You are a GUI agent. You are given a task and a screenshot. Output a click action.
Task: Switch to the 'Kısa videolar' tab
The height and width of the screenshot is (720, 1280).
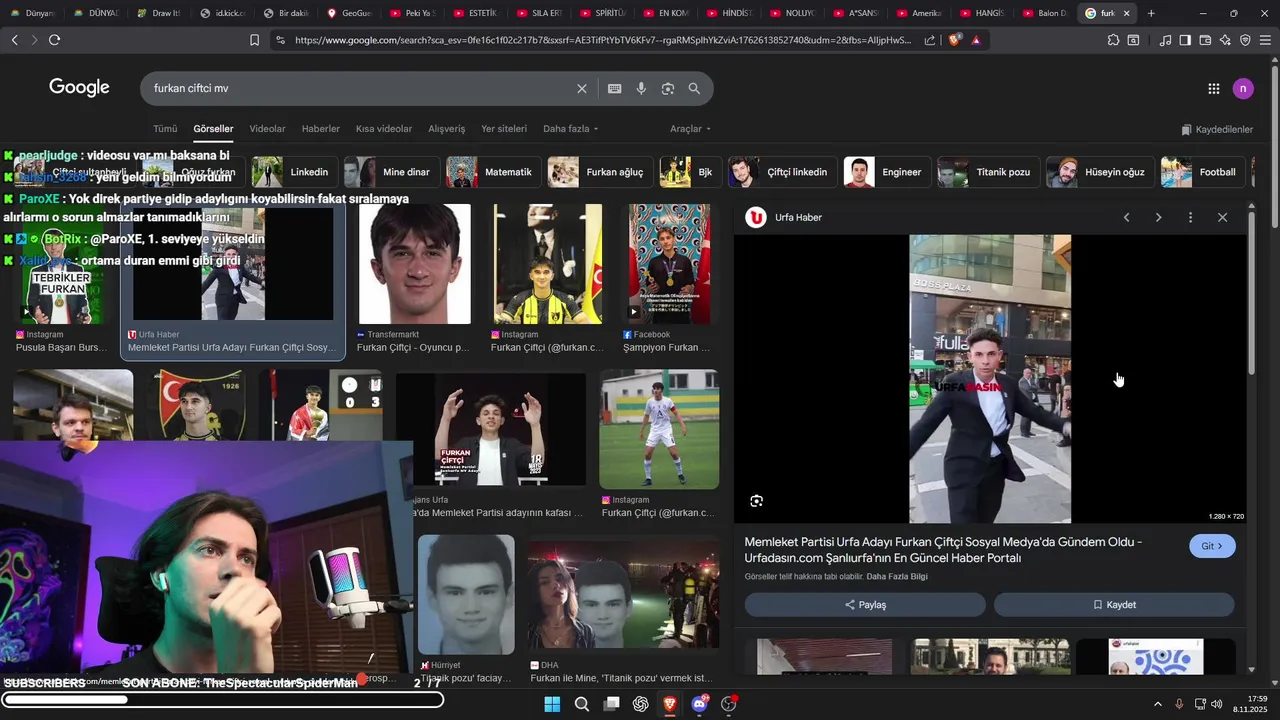tap(384, 129)
